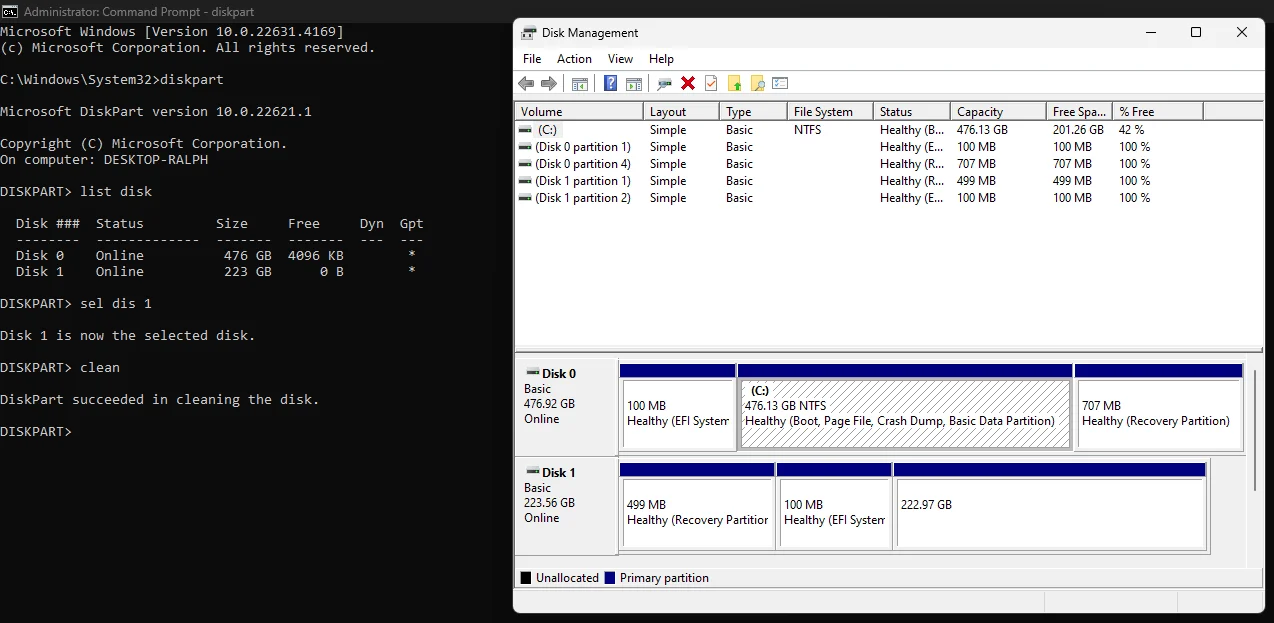Click the Connect/Refresh disk toolbar icon
The width and height of the screenshot is (1274, 623).
664,84
